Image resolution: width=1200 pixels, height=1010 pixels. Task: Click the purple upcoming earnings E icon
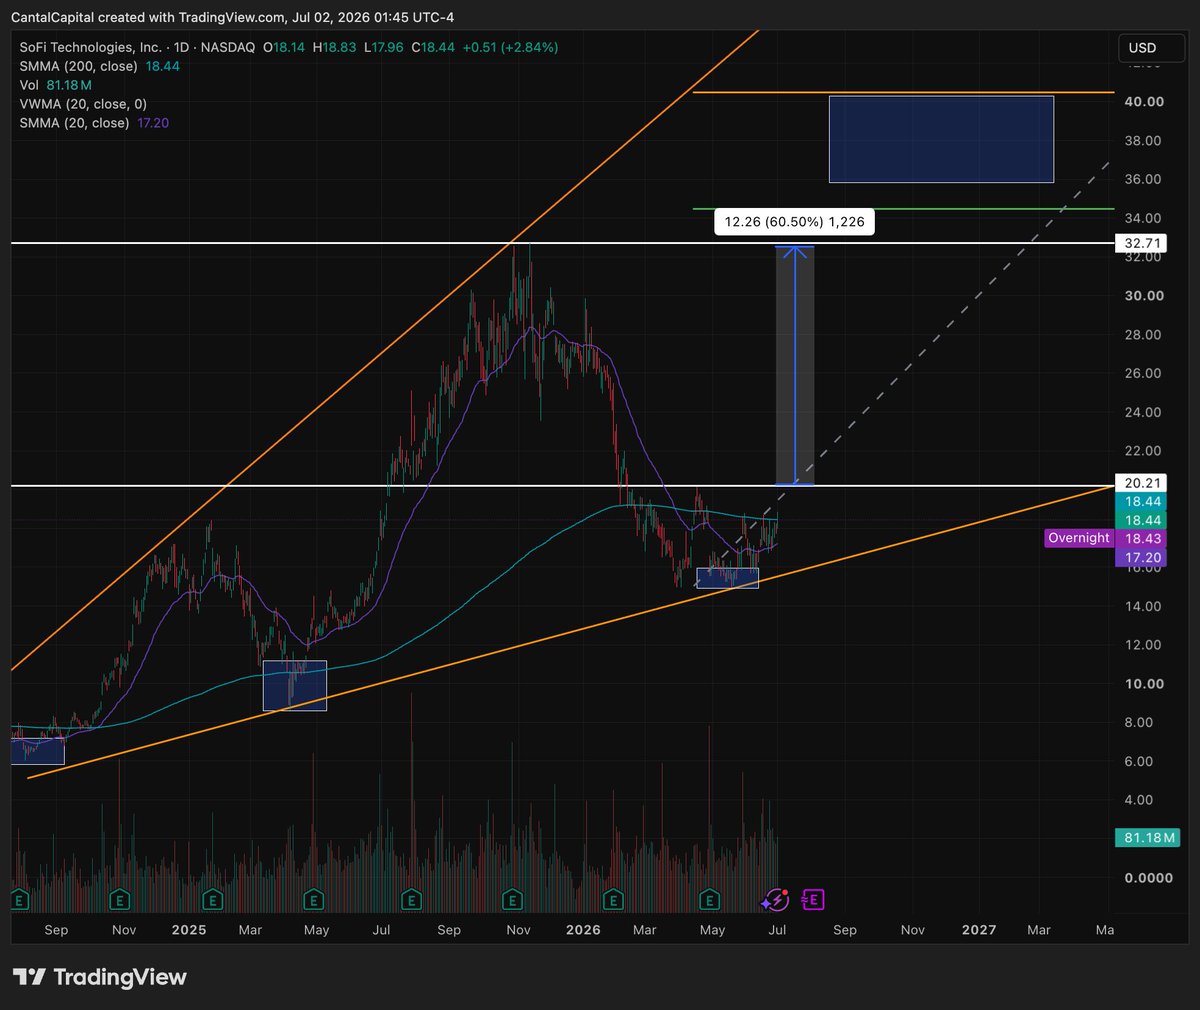click(x=812, y=900)
